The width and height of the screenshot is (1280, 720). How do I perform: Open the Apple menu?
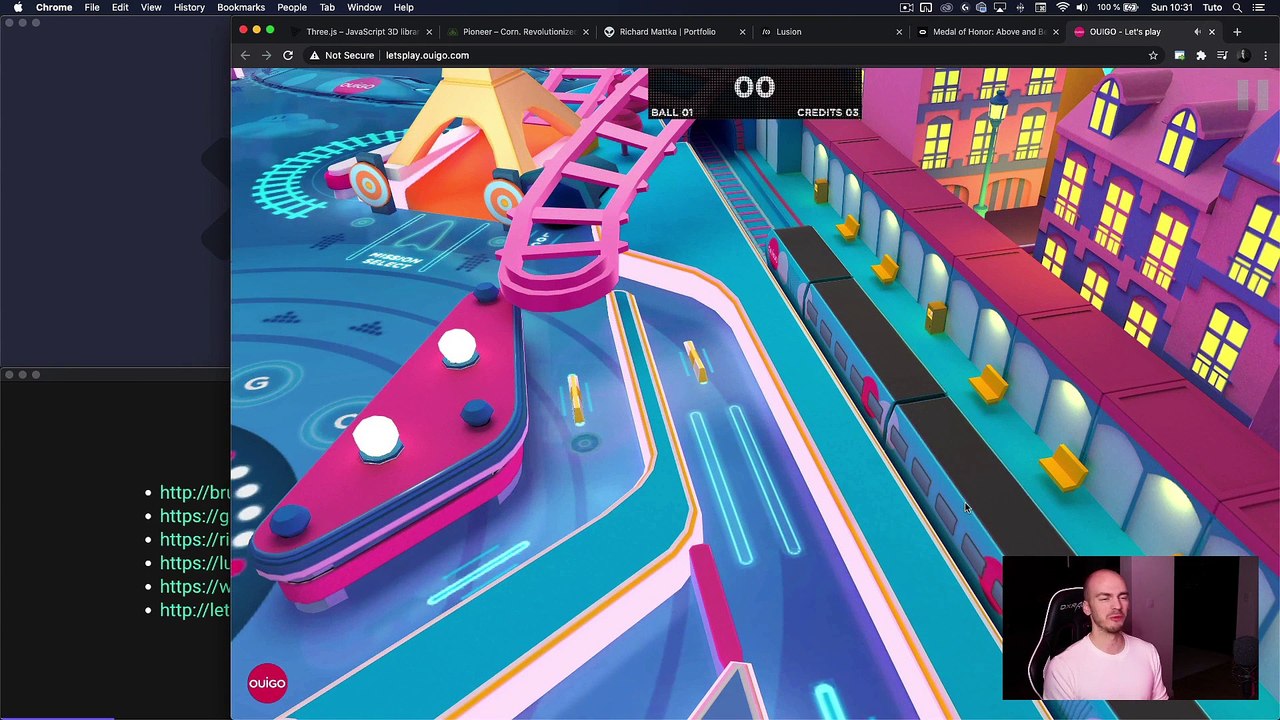point(18,7)
